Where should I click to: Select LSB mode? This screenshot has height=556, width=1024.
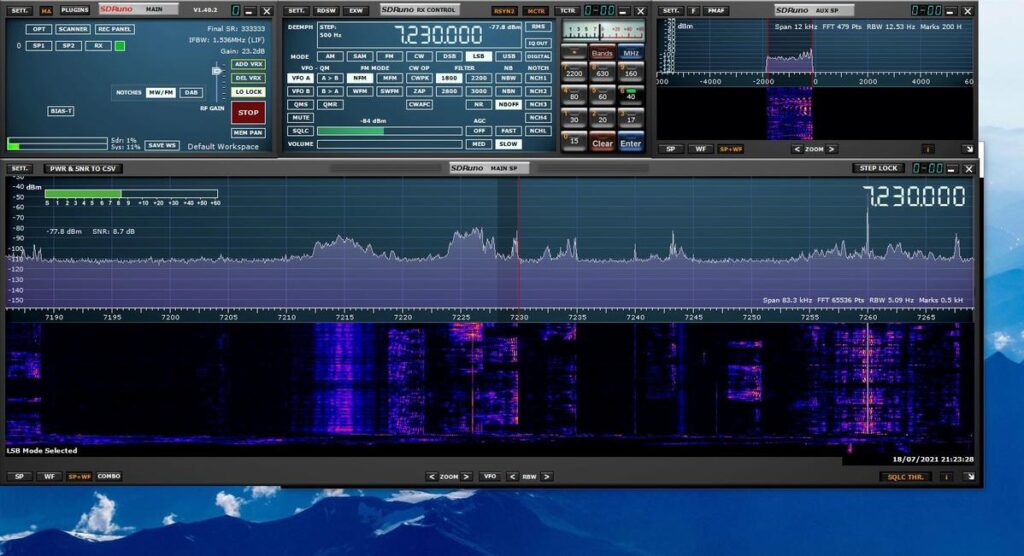(x=479, y=56)
